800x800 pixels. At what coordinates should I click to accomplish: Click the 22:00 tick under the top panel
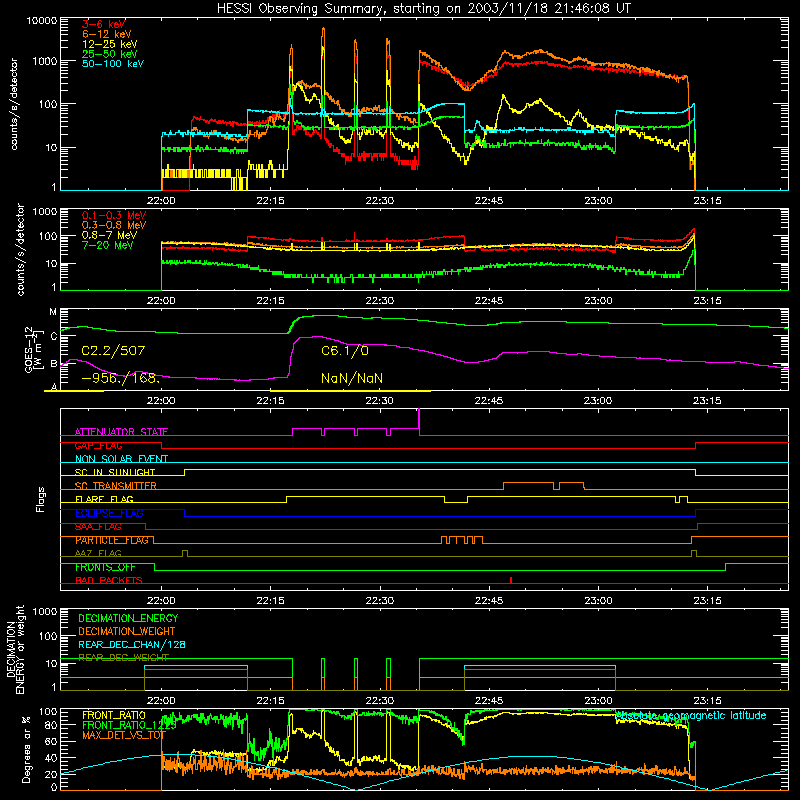(161, 201)
